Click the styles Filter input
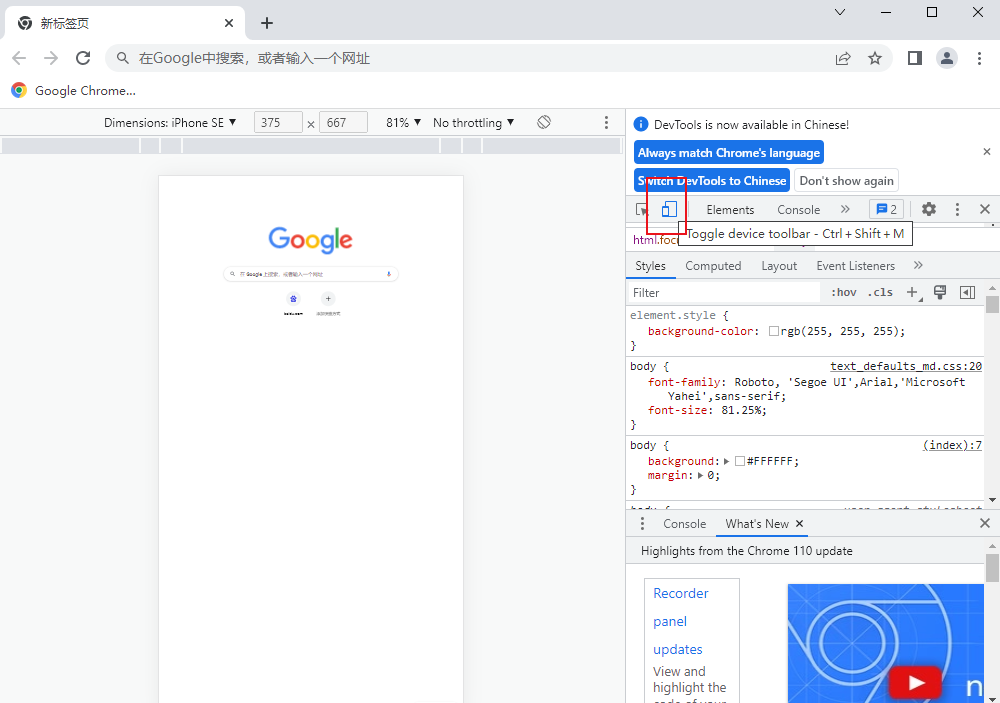Viewport: 1000px width, 703px height. pyautogui.click(x=724, y=293)
